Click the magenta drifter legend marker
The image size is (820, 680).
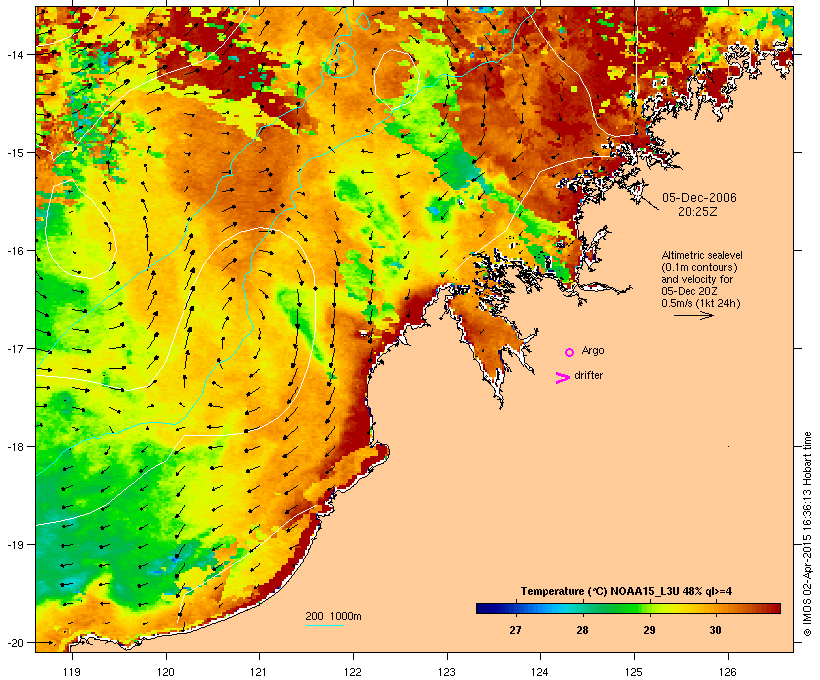[x=562, y=378]
